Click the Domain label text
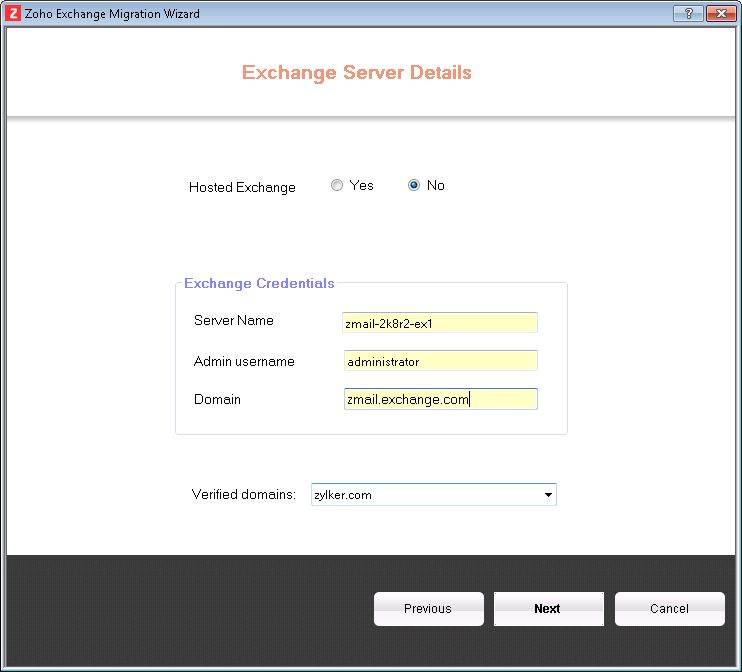 point(217,399)
